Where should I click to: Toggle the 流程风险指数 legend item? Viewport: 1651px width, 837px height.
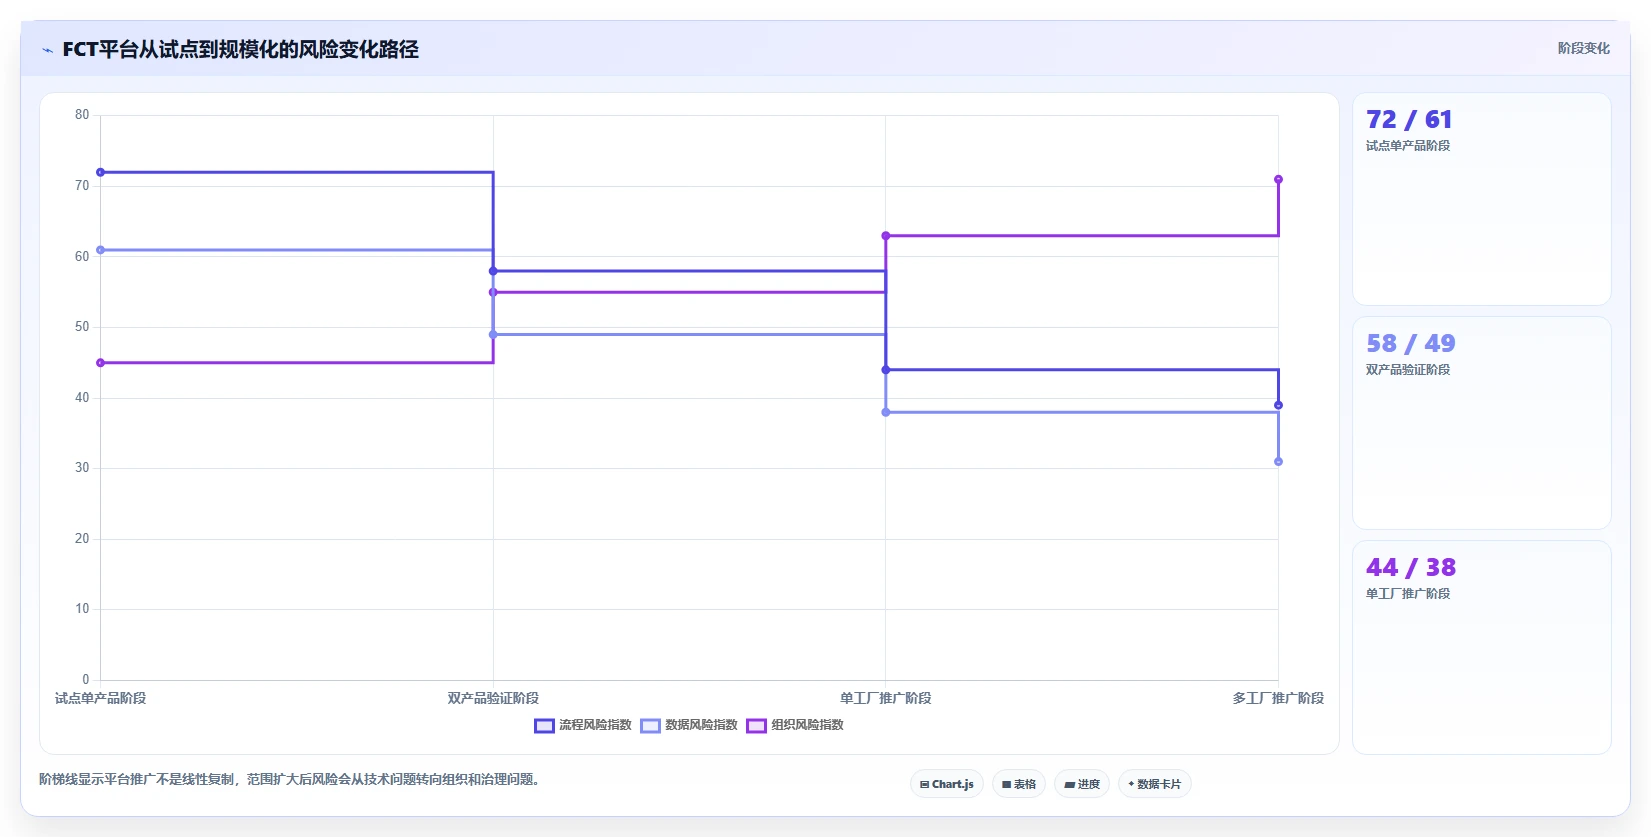(583, 725)
